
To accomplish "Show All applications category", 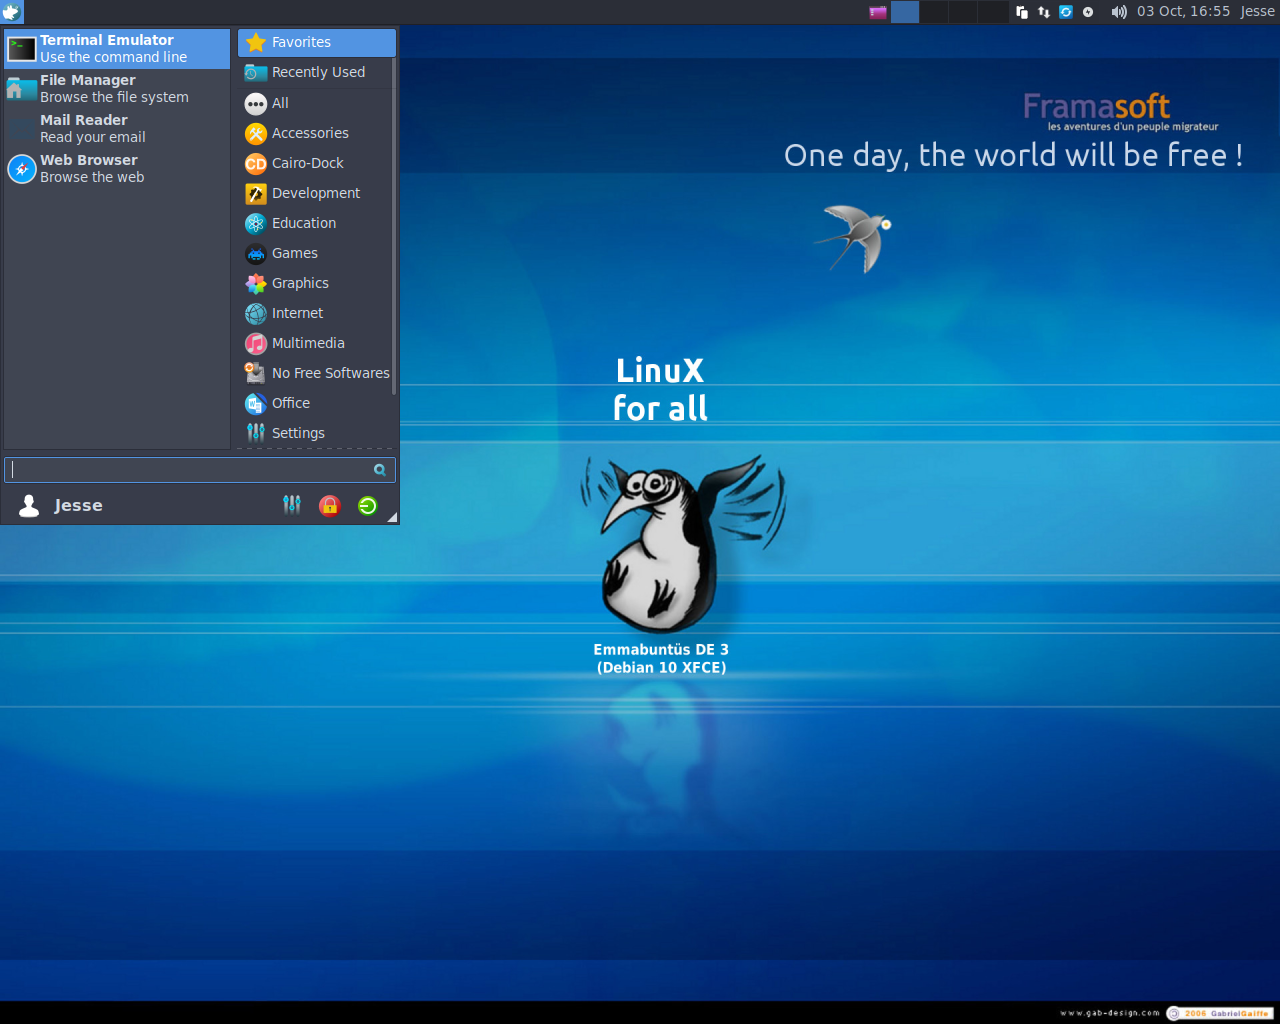I will coord(315,103).
